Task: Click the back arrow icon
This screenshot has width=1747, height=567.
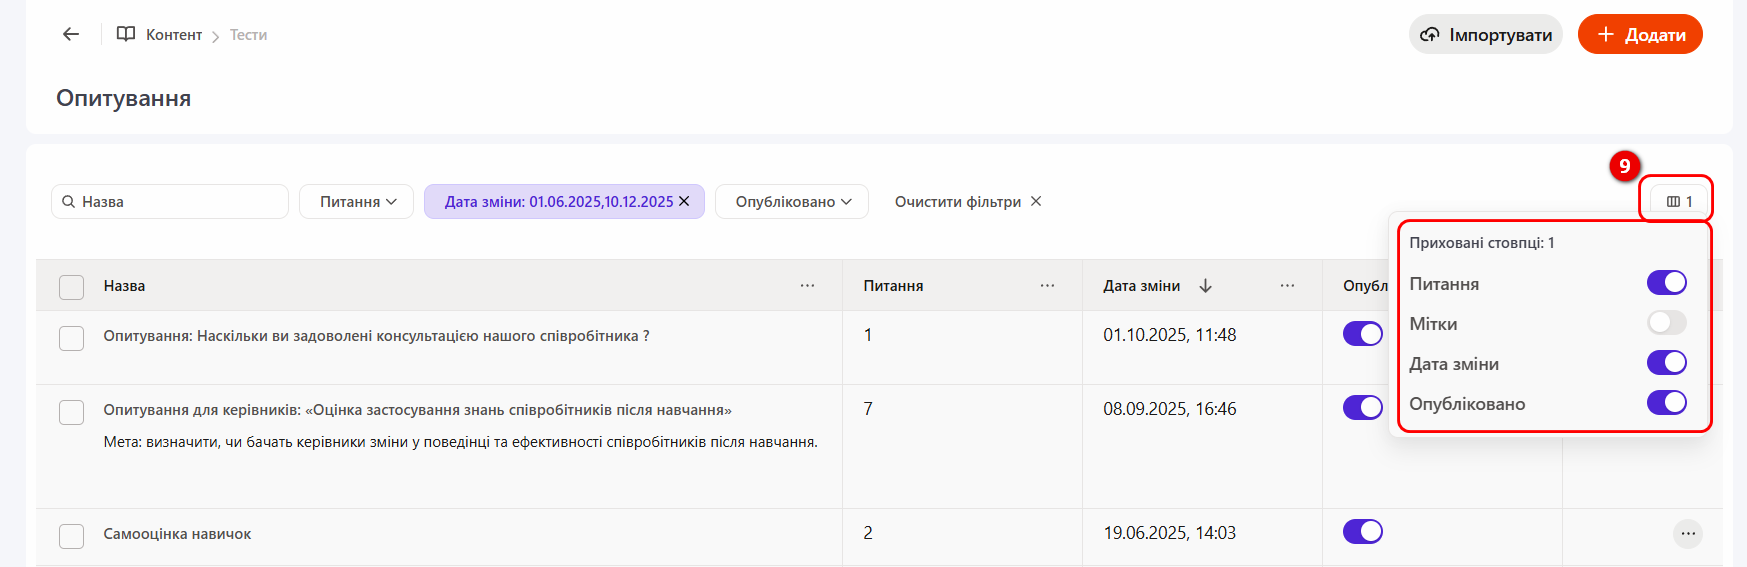Action: 70,34
